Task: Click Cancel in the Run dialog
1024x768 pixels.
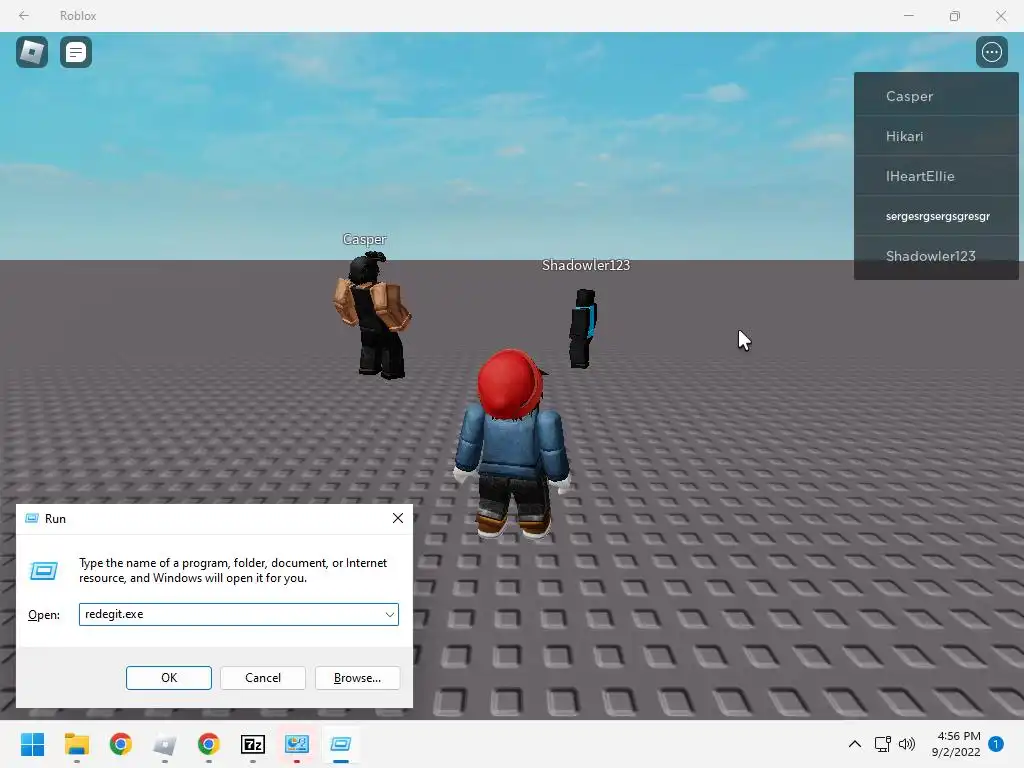Action: [263, 678]
